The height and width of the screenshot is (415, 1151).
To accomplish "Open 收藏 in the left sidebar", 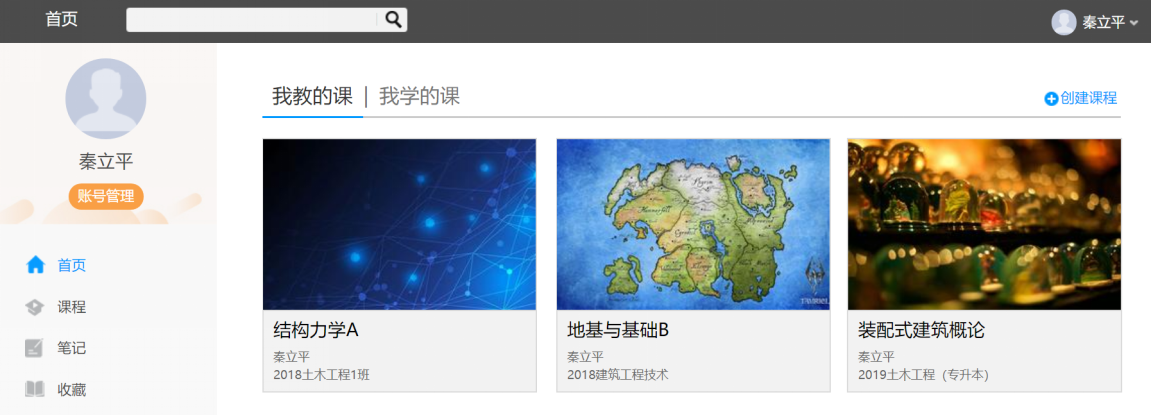I will pos(72,390).
